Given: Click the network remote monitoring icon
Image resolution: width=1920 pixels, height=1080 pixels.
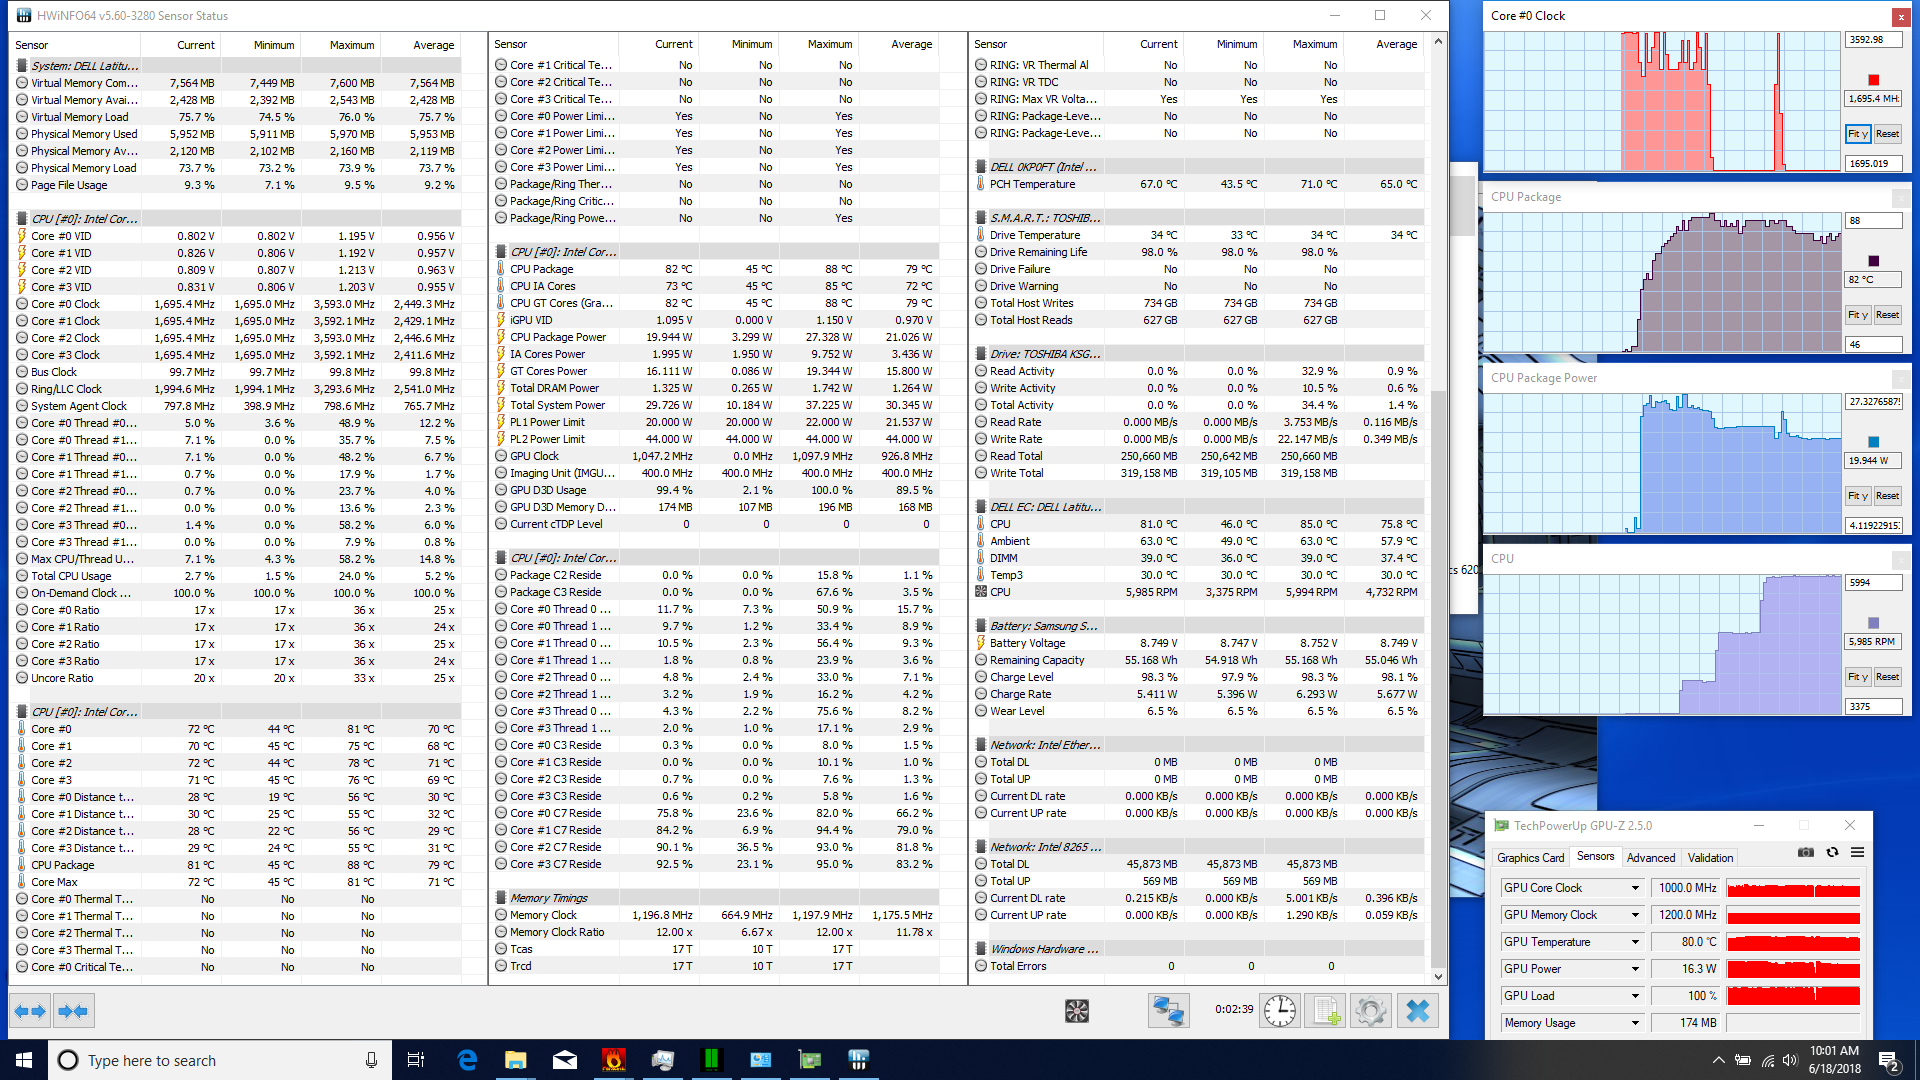Looking at the screenshot, I should click(1168, 1011).
